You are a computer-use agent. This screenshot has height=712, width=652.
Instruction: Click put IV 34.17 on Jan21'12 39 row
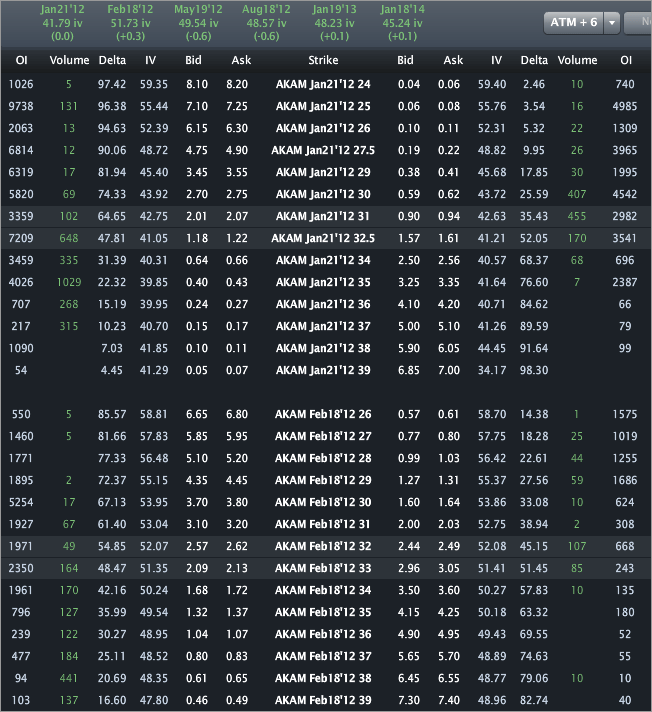492,371
